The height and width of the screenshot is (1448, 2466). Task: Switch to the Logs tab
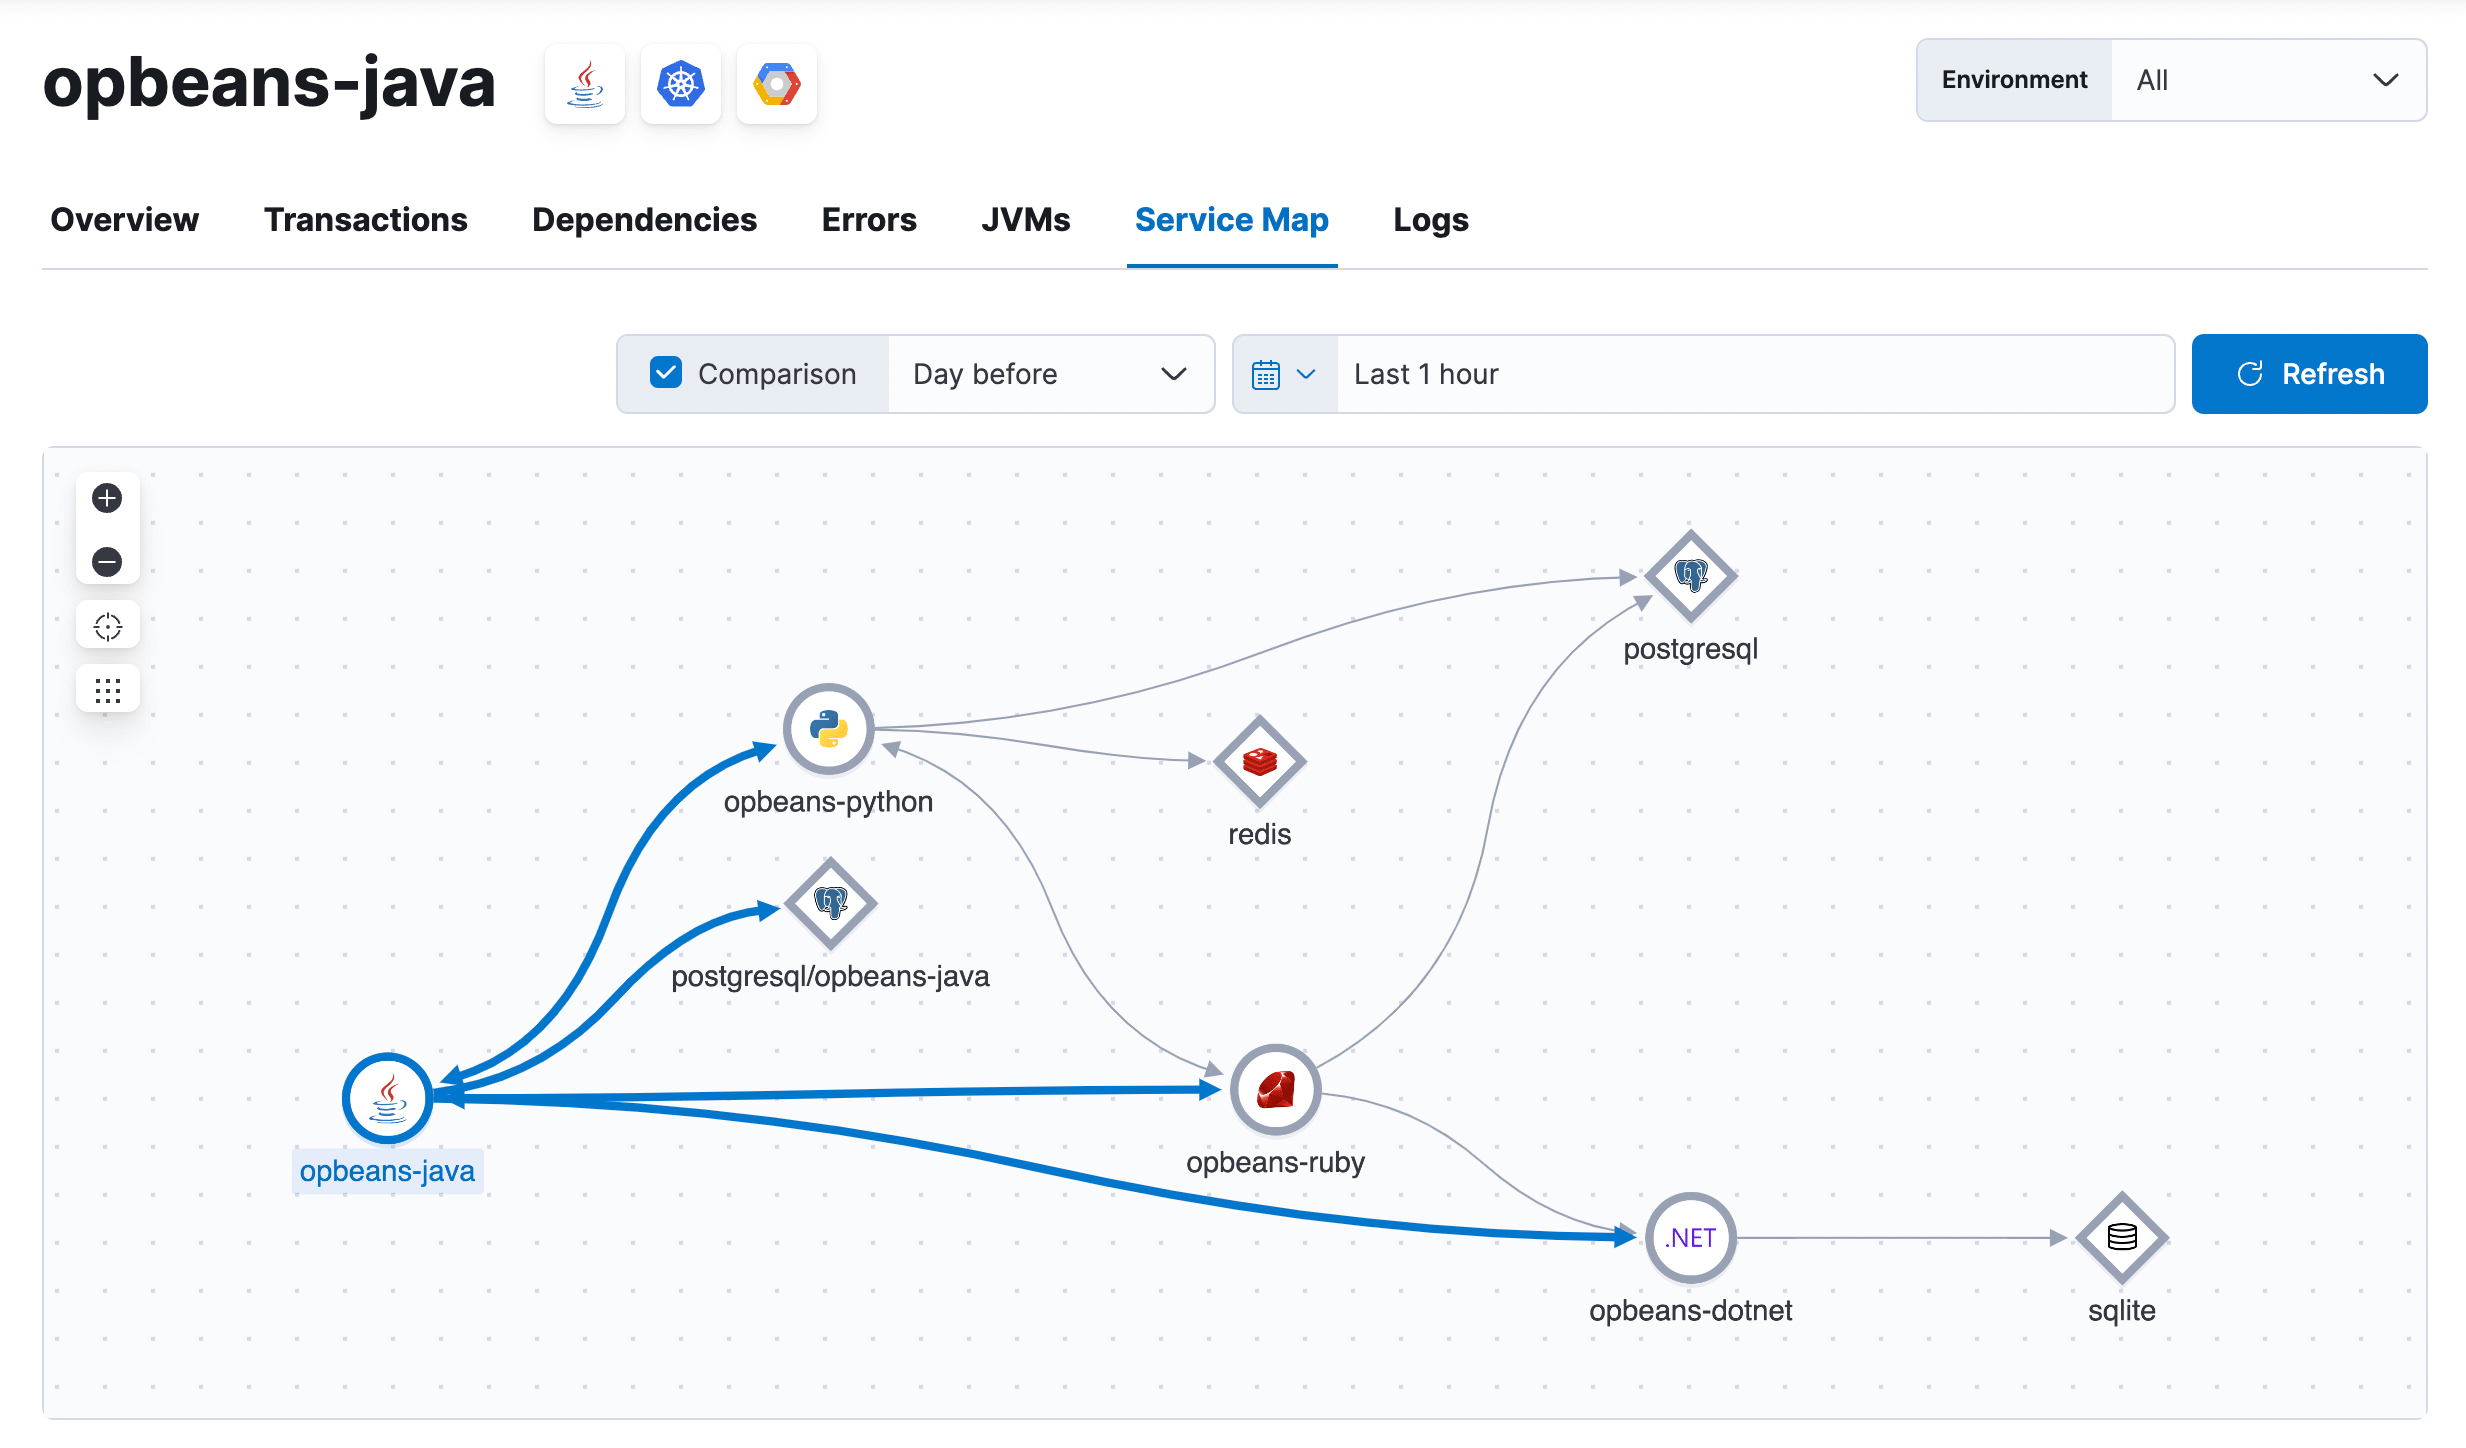(1430, 220)
